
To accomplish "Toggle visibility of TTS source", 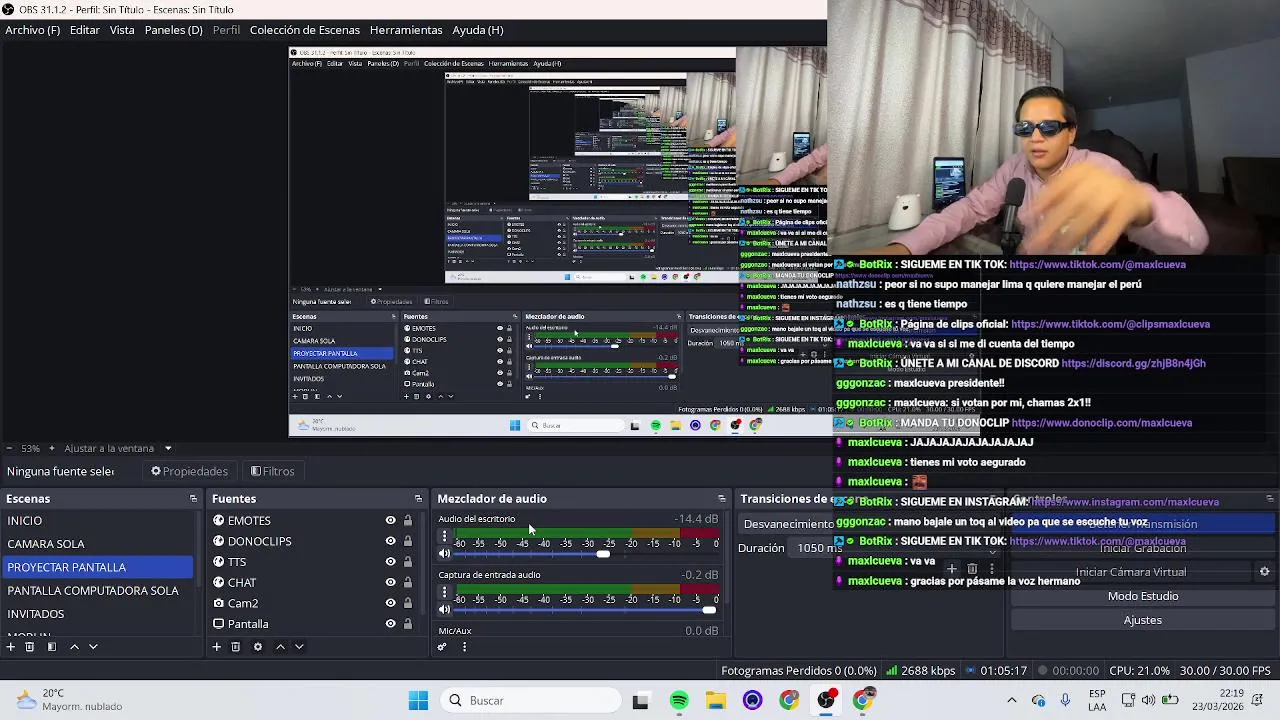I will click(x=390, y=562).
